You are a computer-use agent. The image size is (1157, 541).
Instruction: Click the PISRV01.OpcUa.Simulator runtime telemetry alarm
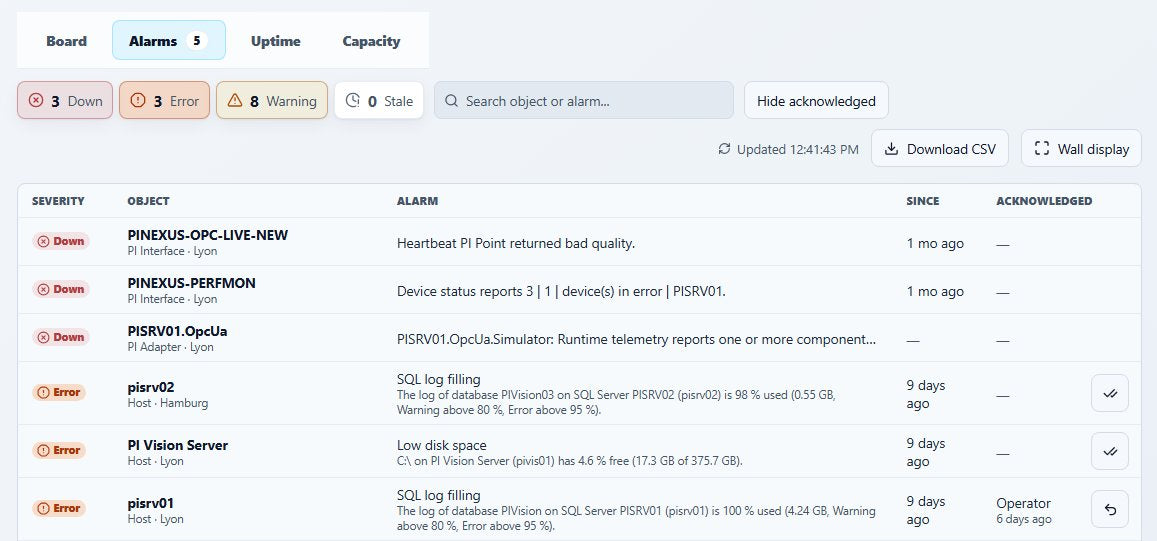pyautogui.click(x=637, y=340)
